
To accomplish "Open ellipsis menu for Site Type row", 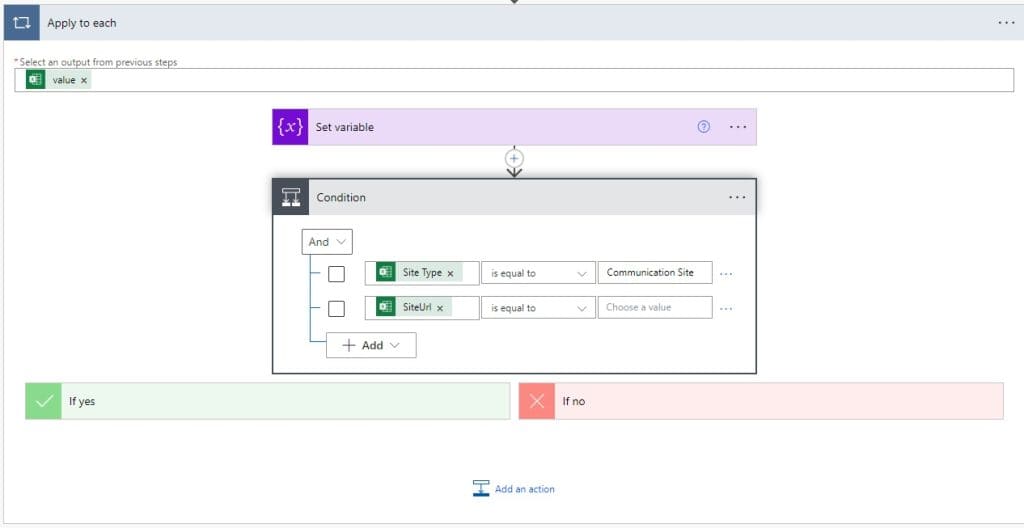I will (726, 274).
